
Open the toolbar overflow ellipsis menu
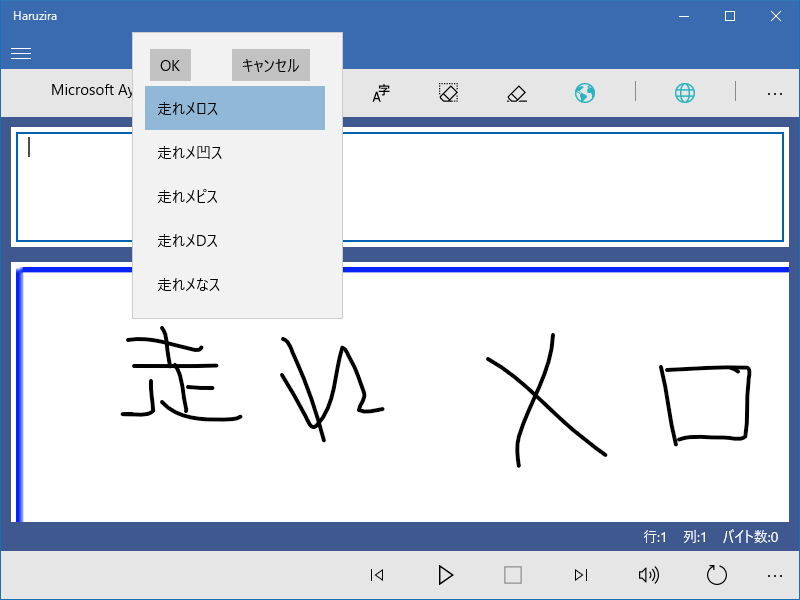[x=775, y=92]
